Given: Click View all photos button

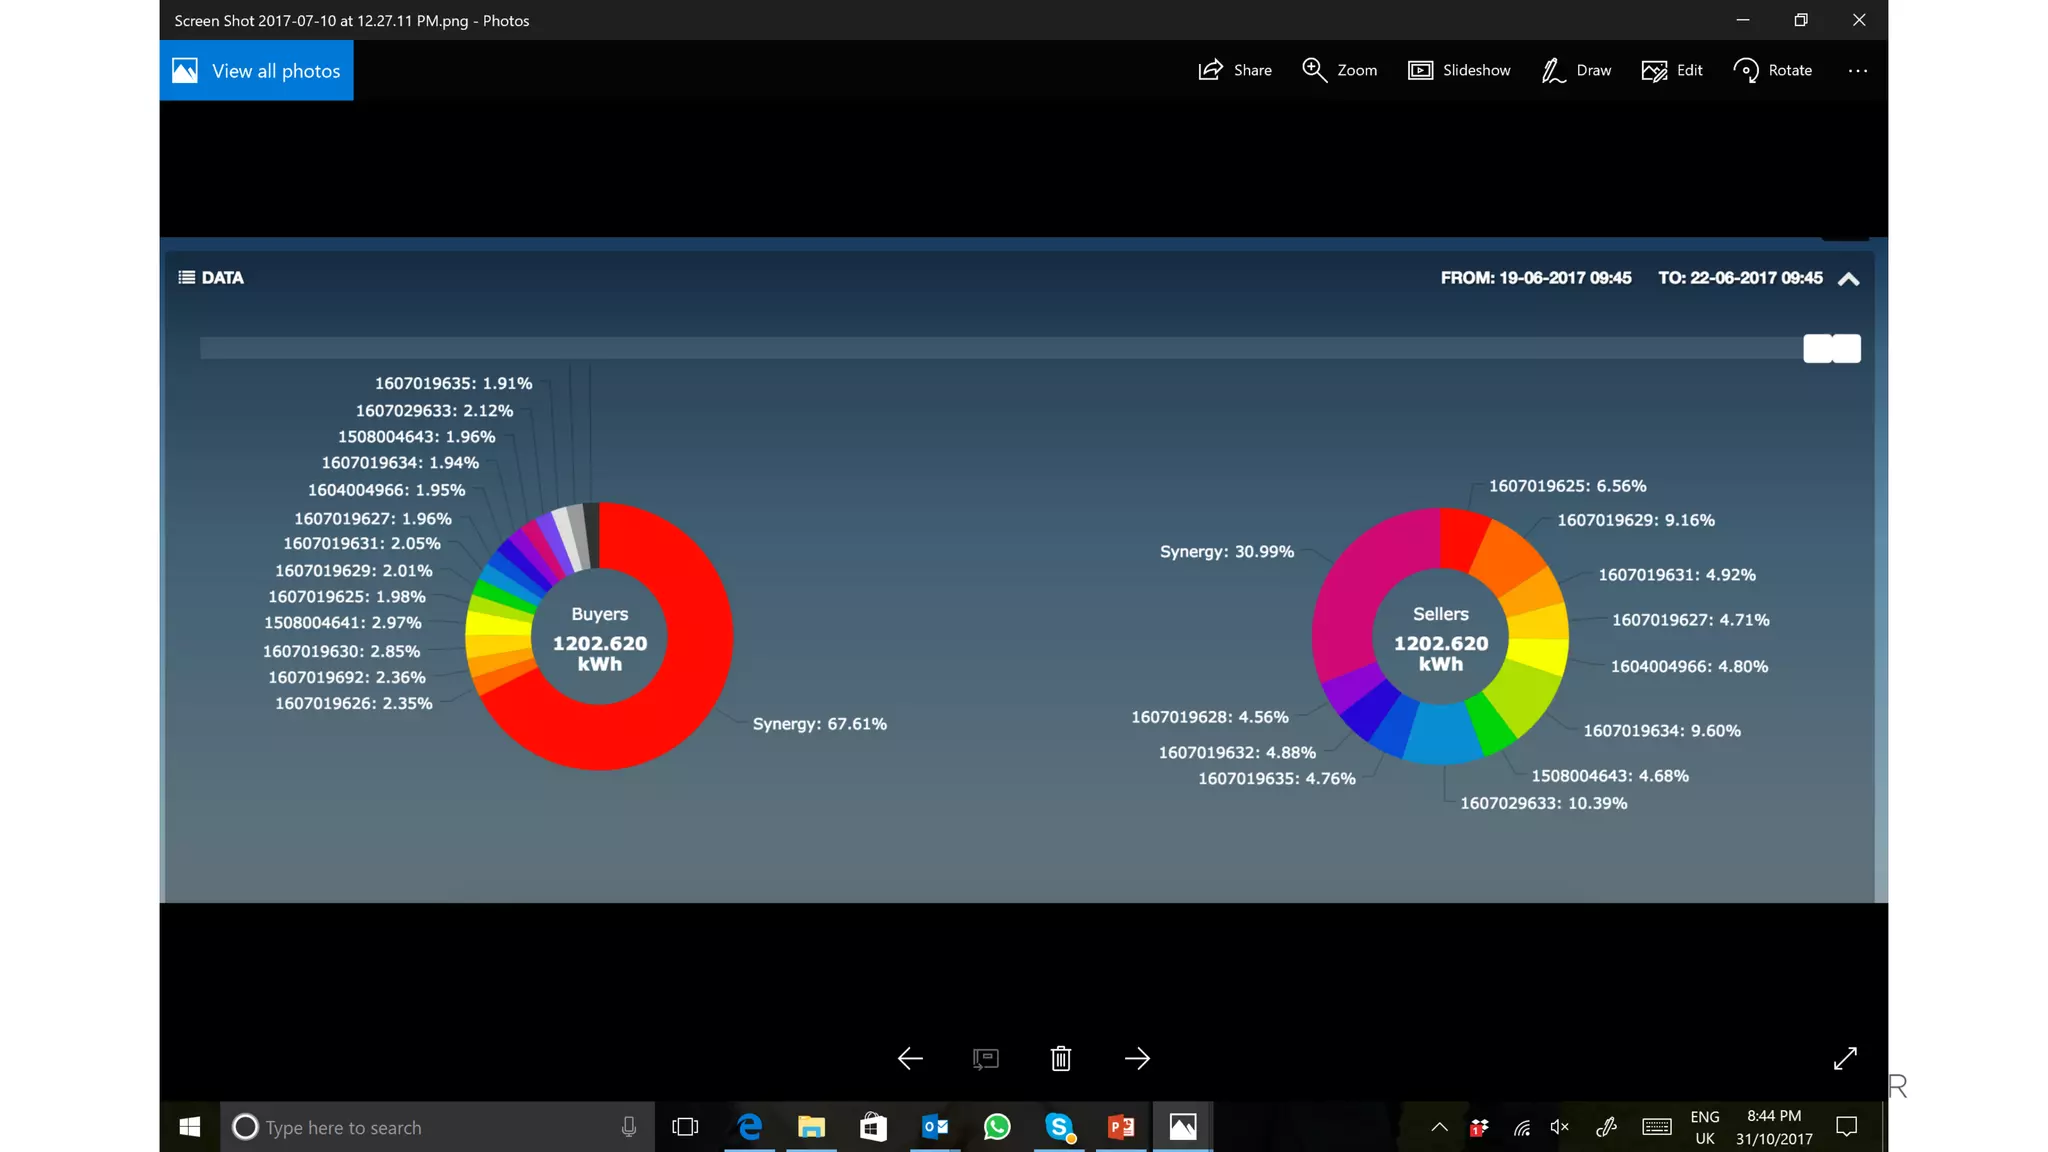Looking at the screenshot, I should [257, 71].
